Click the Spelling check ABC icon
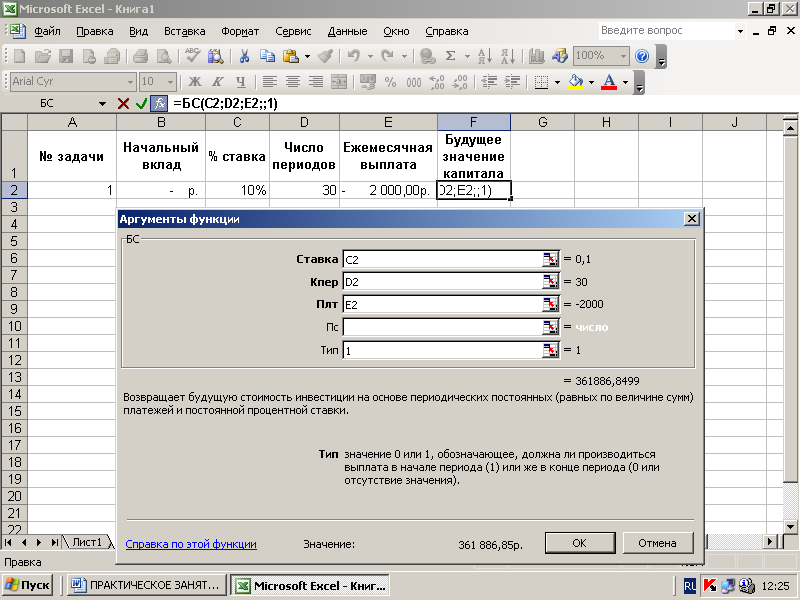The height and width of the screenshot is (600, 800). pyautogui.click(x=192, y=56)
